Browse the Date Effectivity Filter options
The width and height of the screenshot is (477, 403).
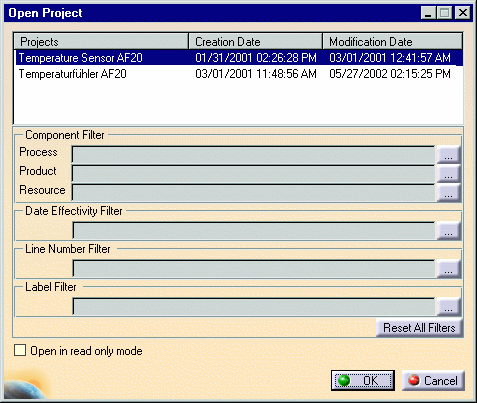coord(449,231)
